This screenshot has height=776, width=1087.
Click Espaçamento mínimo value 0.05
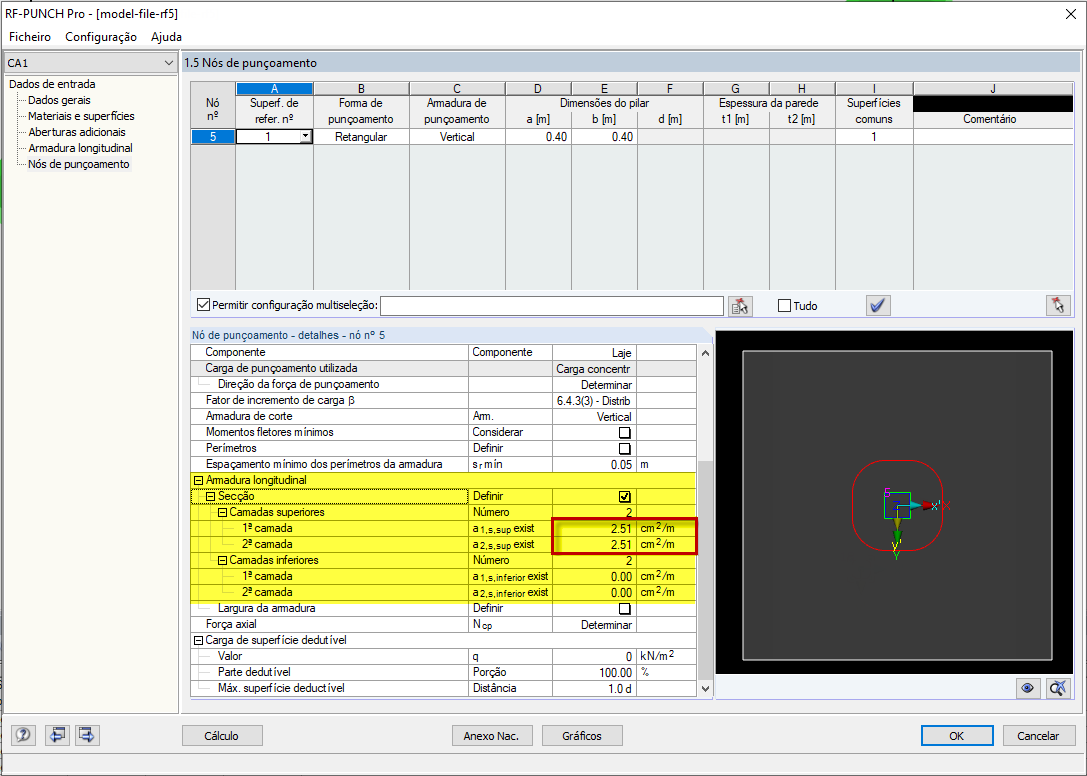click(x=595, y=465)
